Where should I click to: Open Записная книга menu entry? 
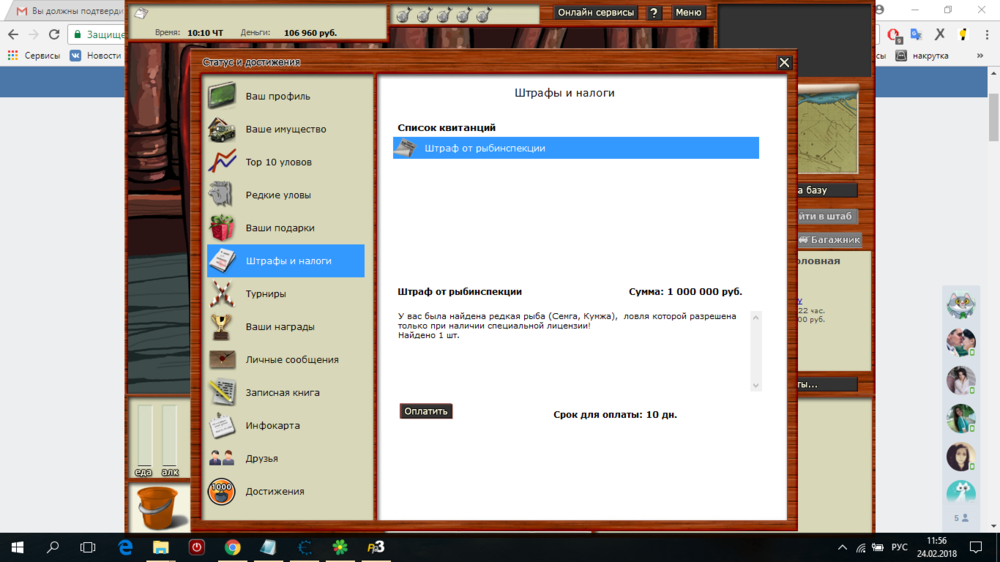coord(282,393)
